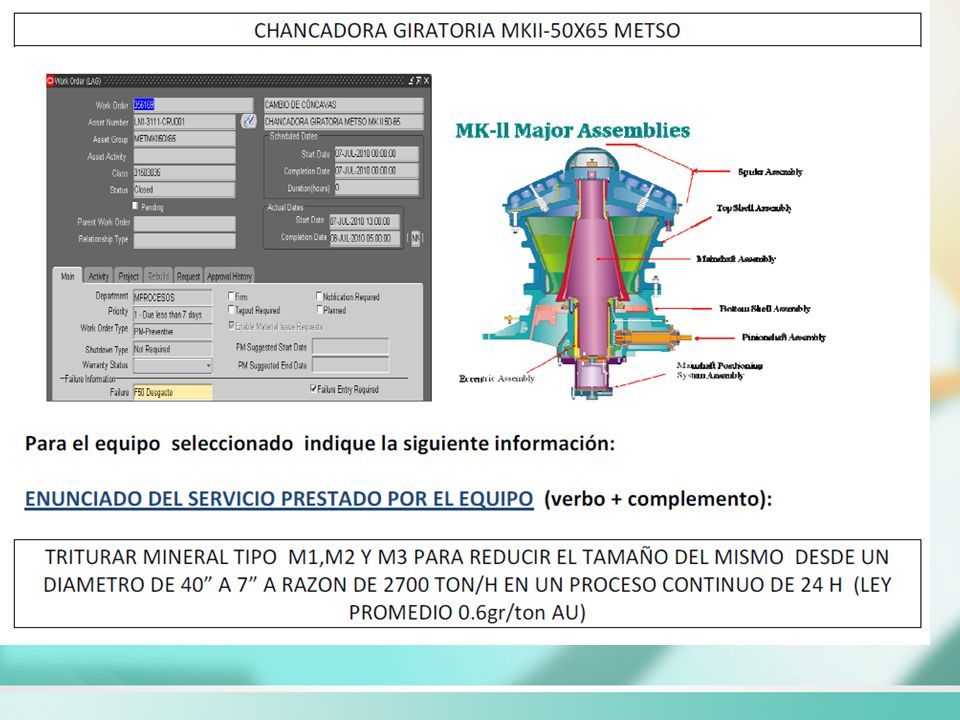Click the 'Spider Assembly' diagram label

(x=770, y=172)
